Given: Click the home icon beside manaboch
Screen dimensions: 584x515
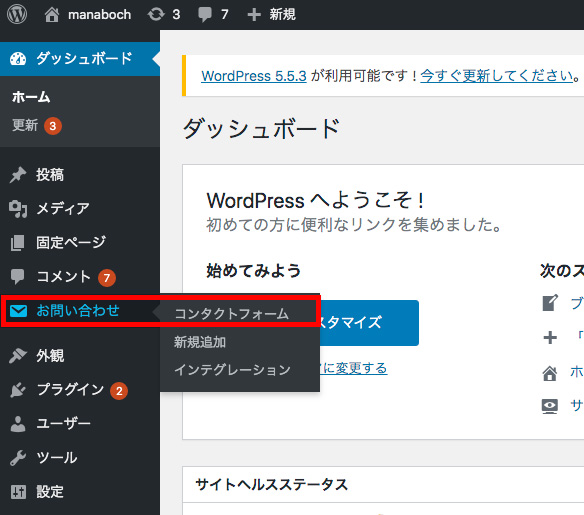Looking at the screenshot, I should click(x=52, y=15).
